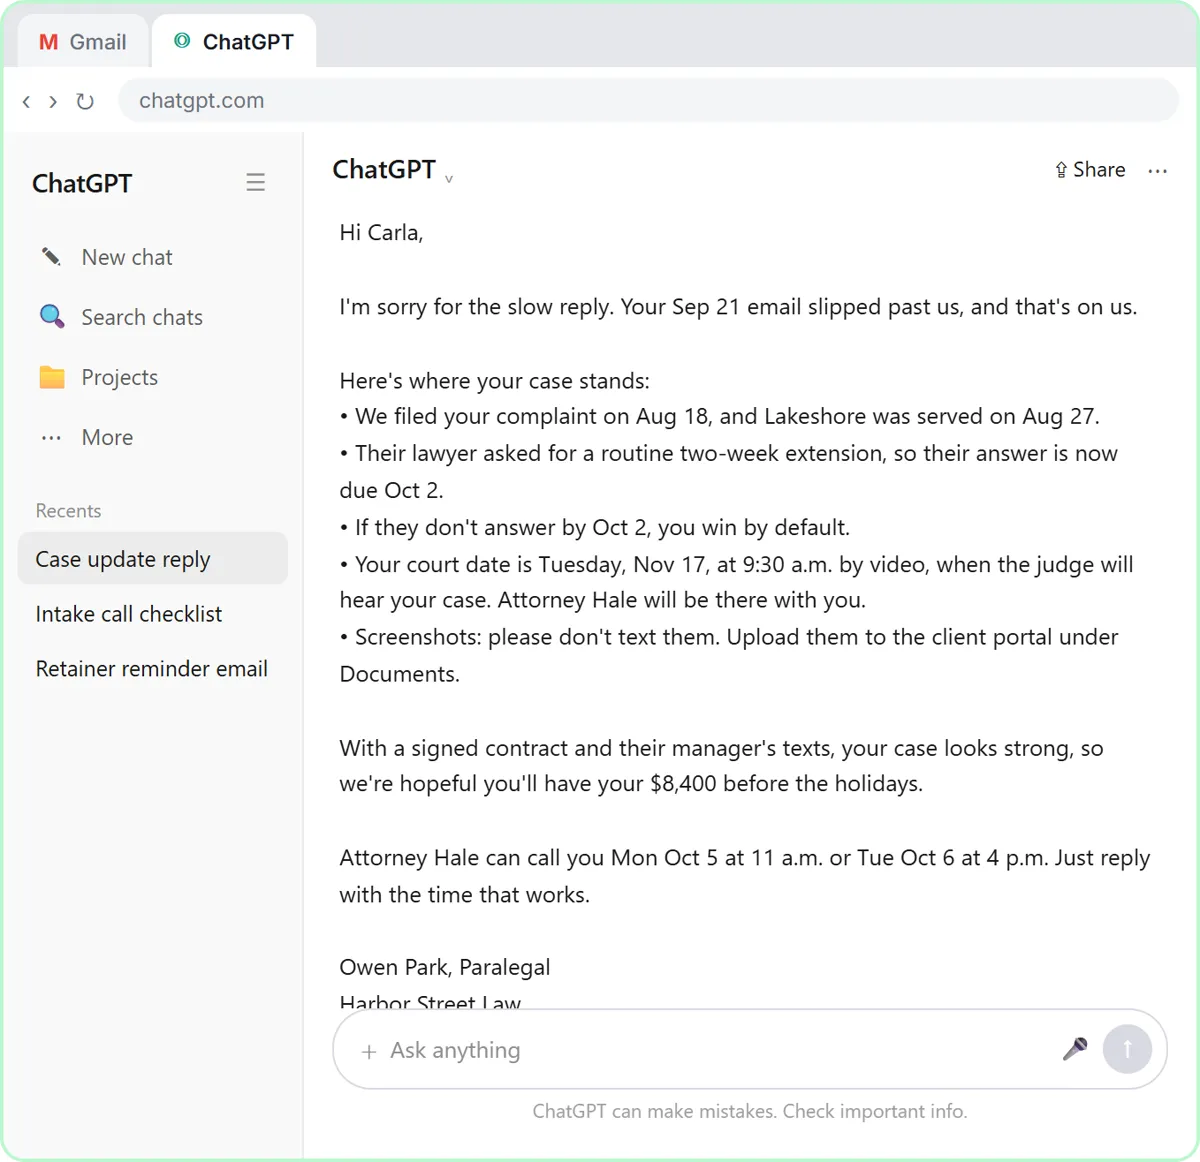Go back with the browser back arrow
The width and height of the screenshot is (1200, 1162).
26,101
